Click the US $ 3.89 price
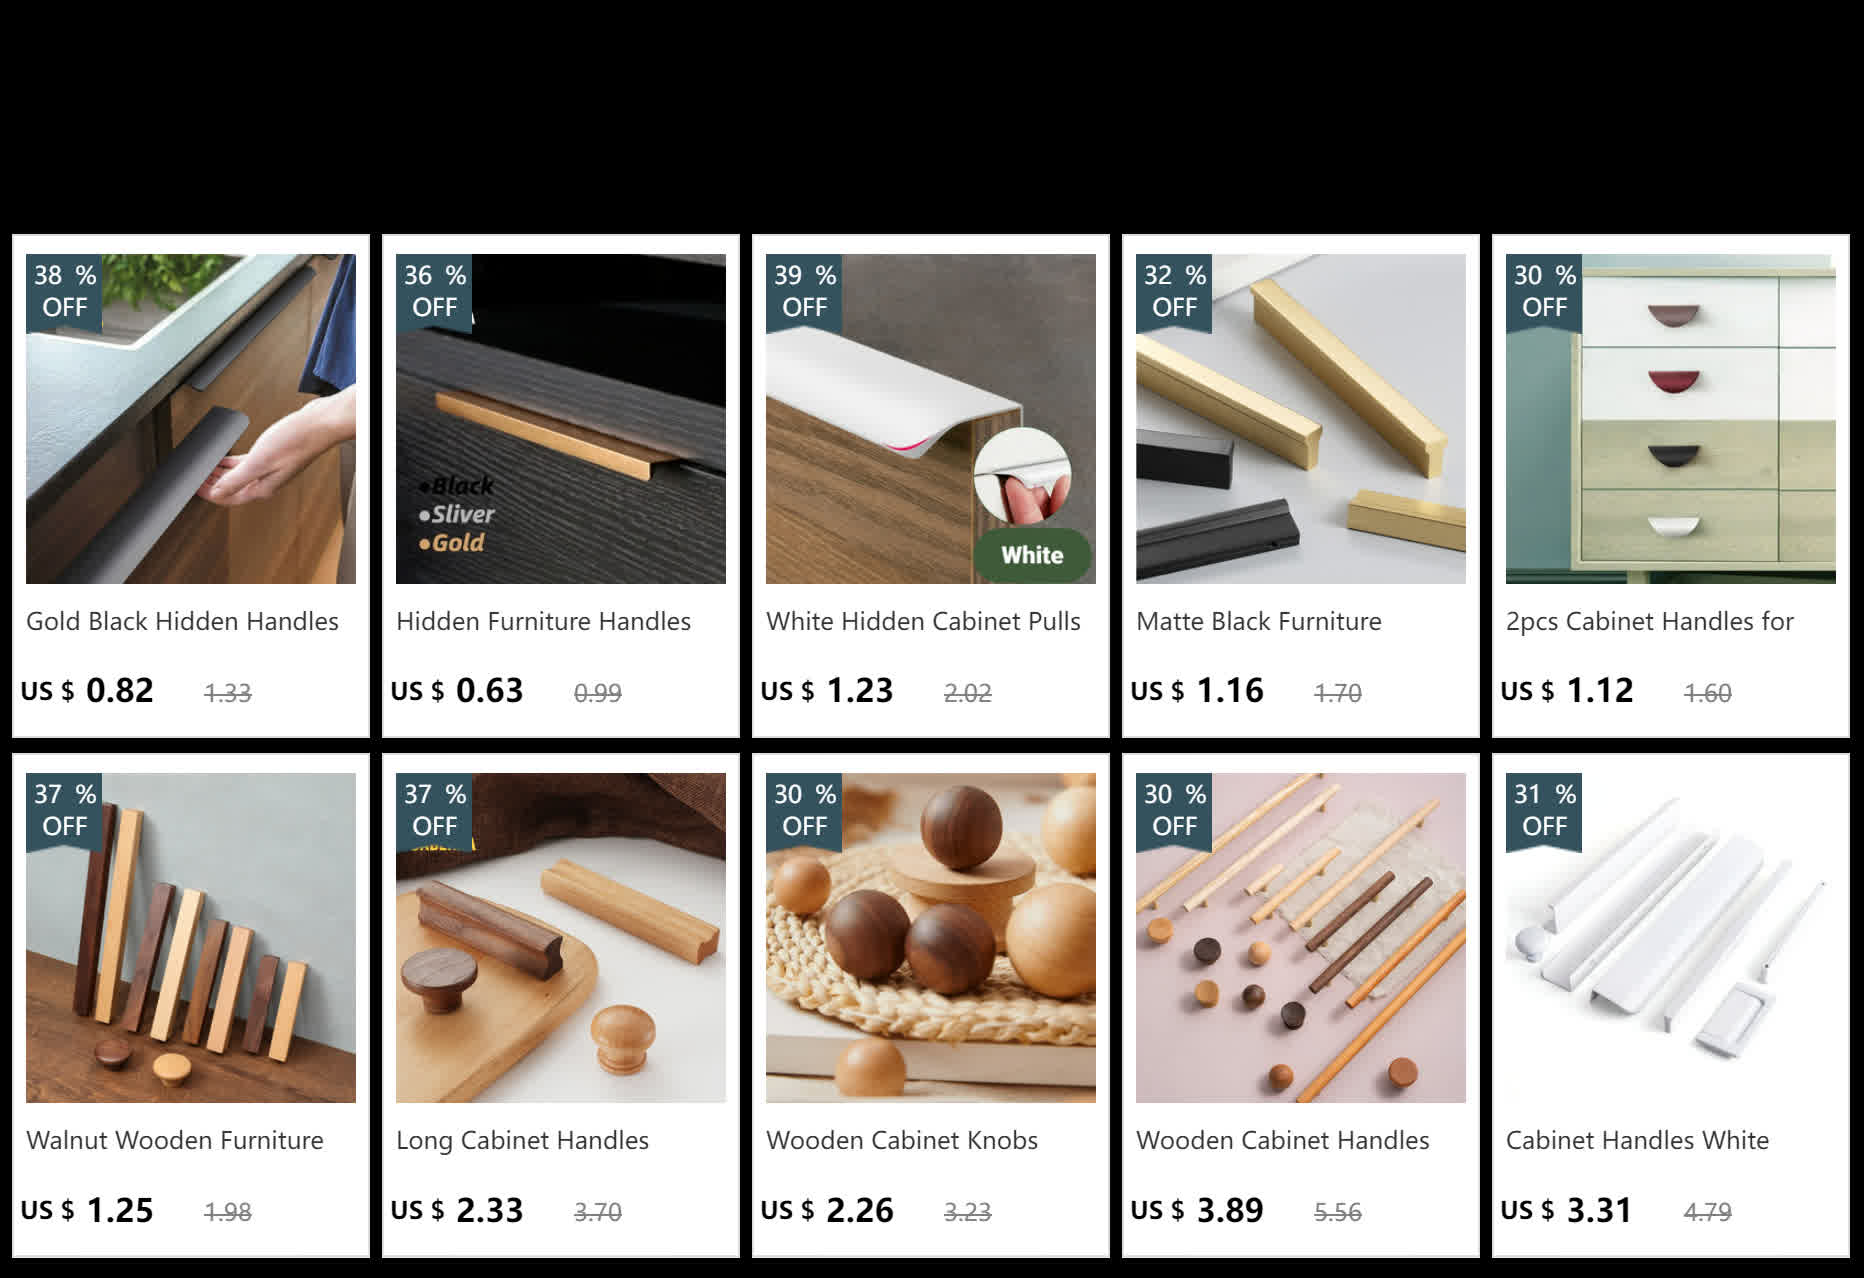This screenshot has height=1278, width=1864. (x=1197, y=1210)
